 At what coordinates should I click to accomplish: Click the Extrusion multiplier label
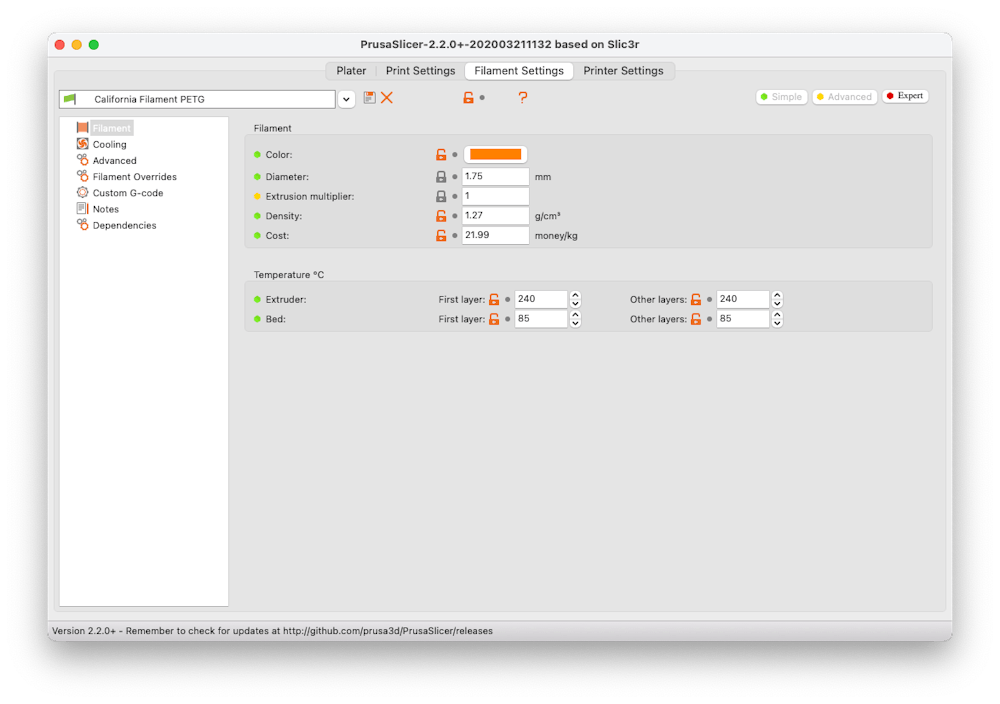tap(310, 196)
